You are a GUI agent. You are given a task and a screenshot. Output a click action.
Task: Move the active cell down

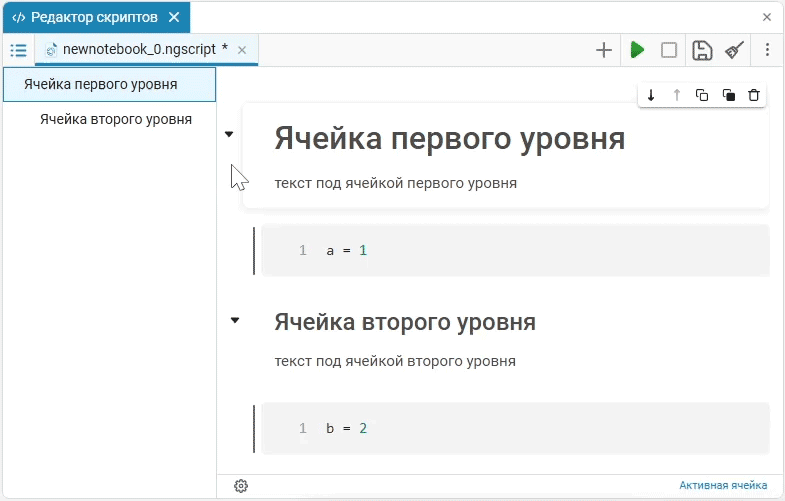pos(651,95)
